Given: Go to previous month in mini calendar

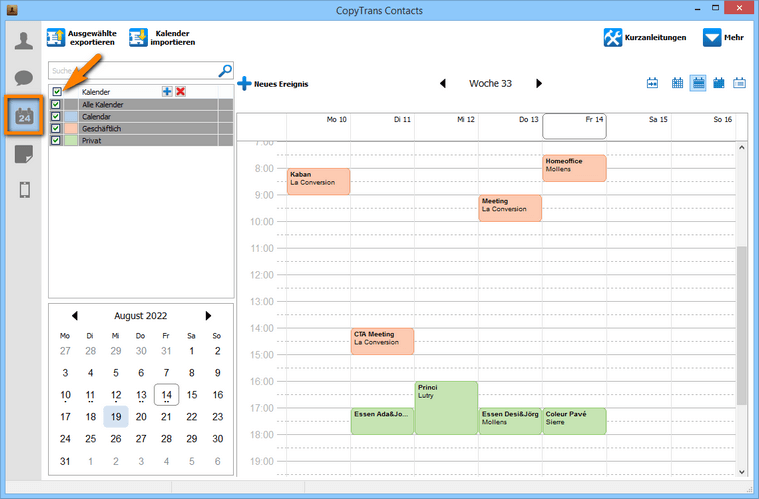Looking at the screenshot, I should 75,316.
